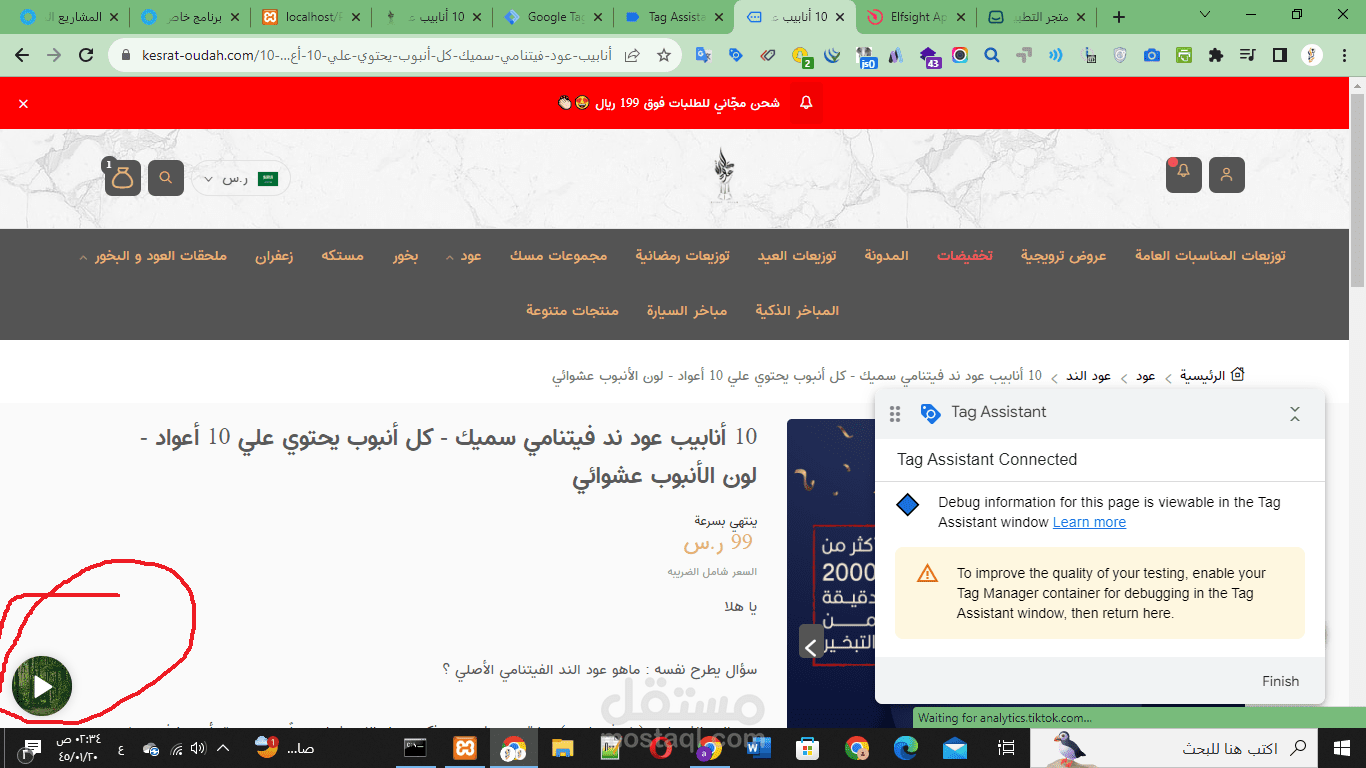Viewport: 1366px width, 768px height.
Task: Open the user account icon
Action: pyautogui.click(x=1227, y=174)
